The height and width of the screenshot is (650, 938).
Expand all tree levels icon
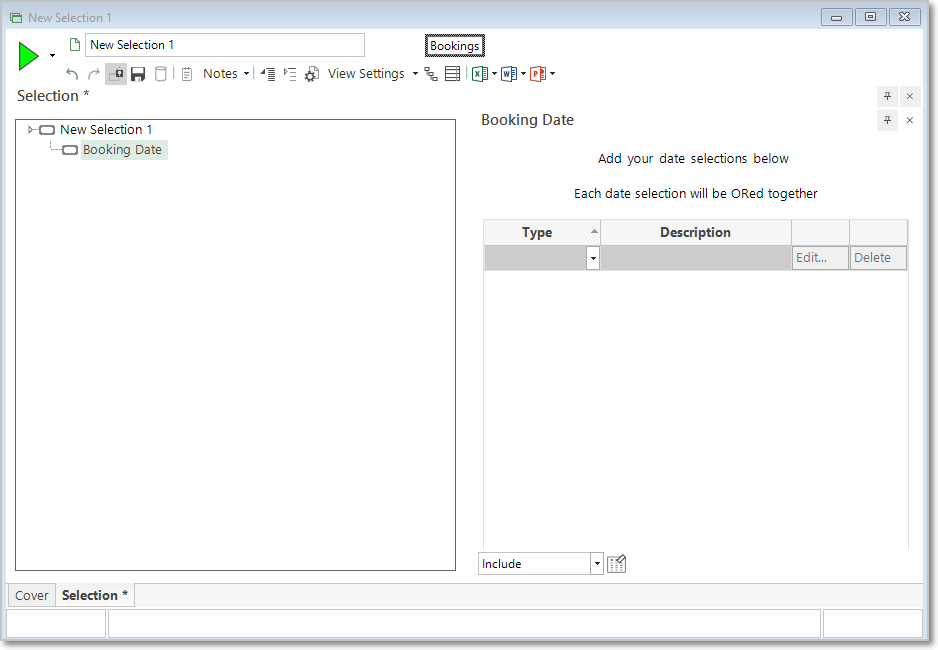(290, 74)
